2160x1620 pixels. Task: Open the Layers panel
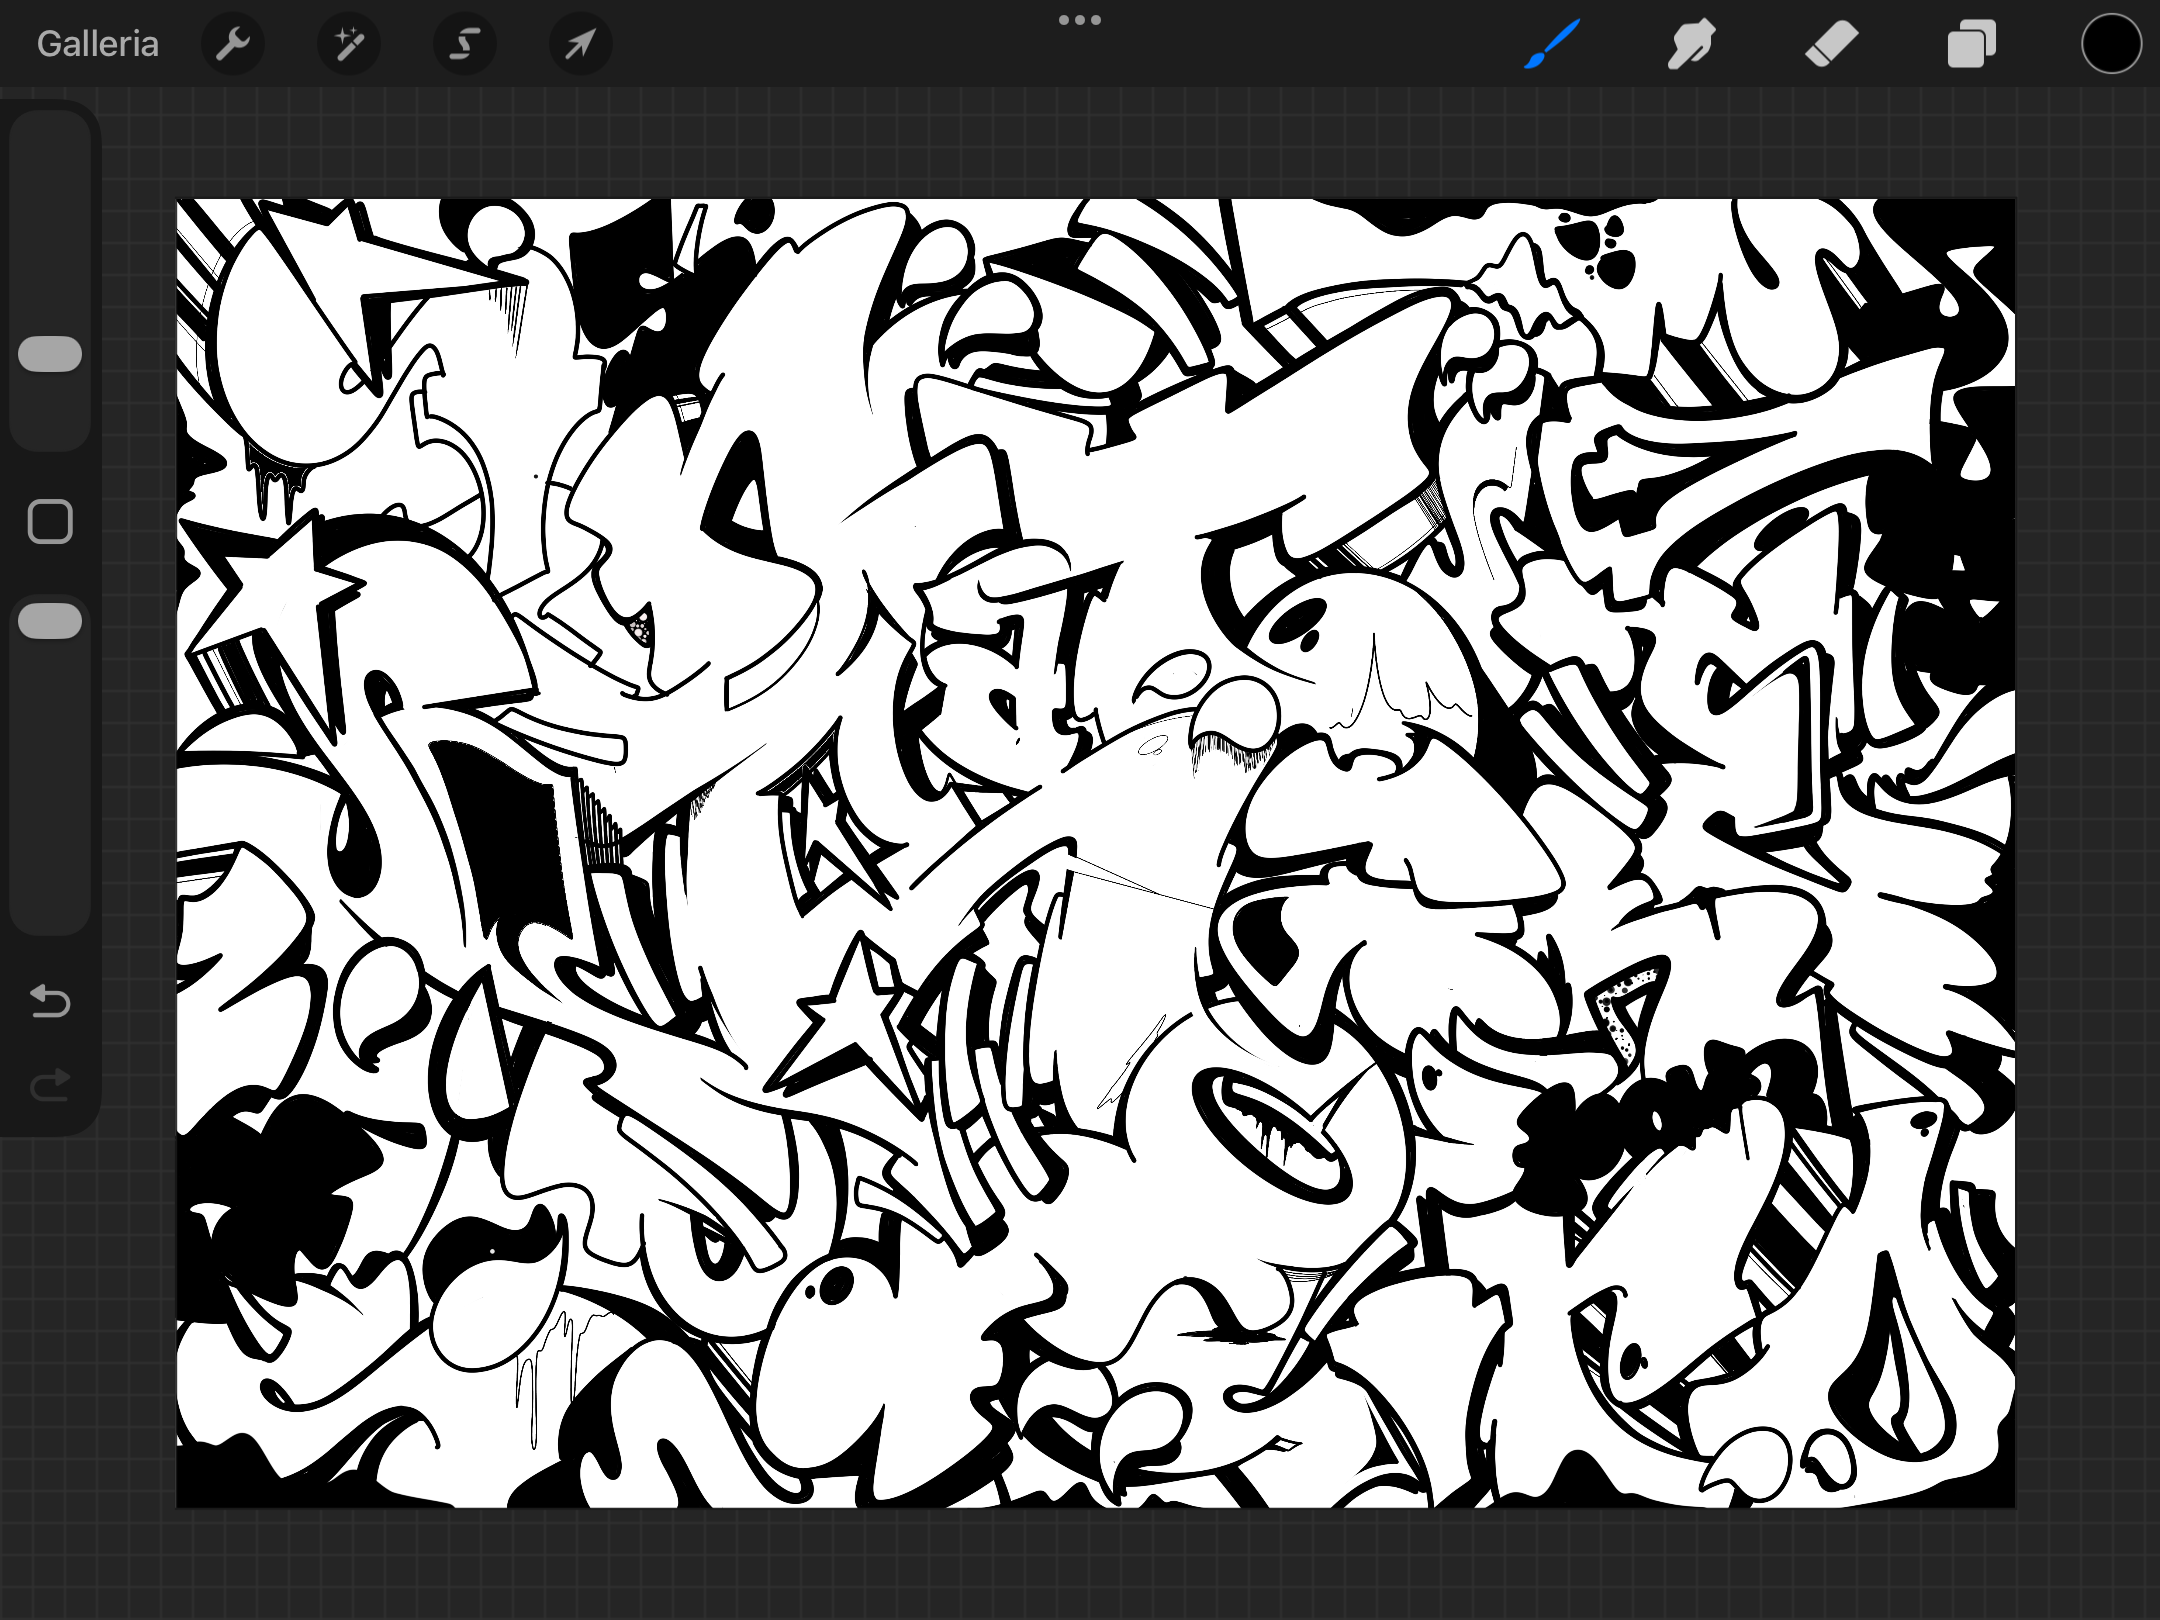(1972, 44)
